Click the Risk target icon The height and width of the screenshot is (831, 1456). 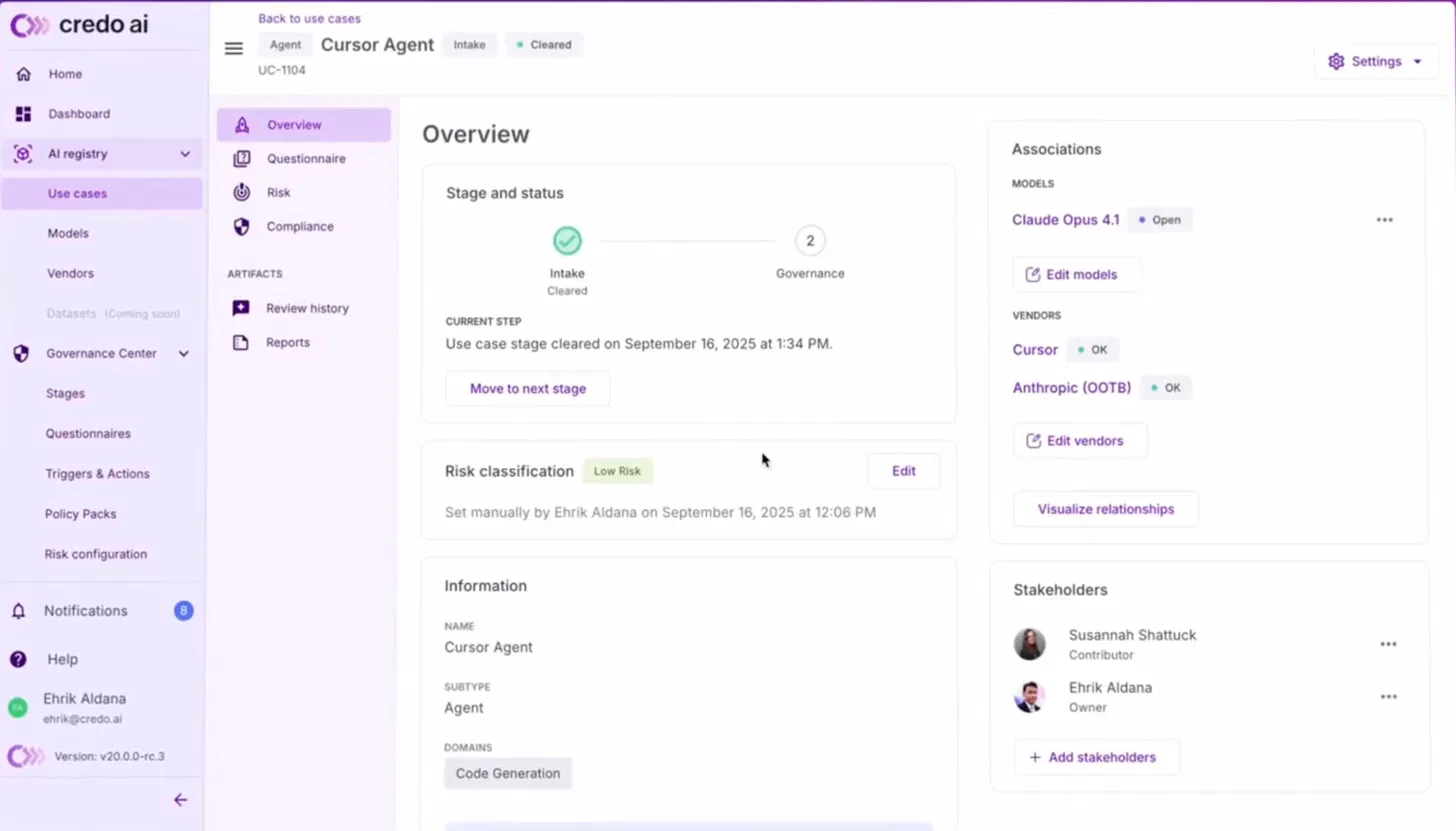point(241,192)
